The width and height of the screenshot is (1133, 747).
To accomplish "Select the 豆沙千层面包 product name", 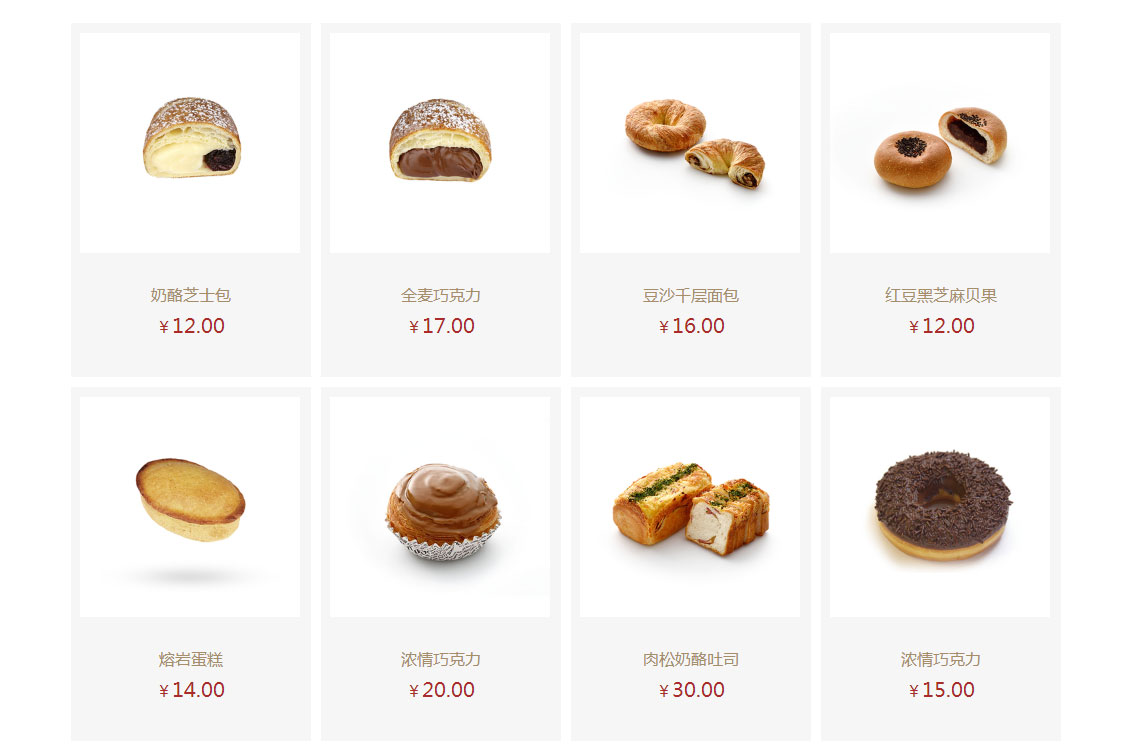I will point(691,295).
